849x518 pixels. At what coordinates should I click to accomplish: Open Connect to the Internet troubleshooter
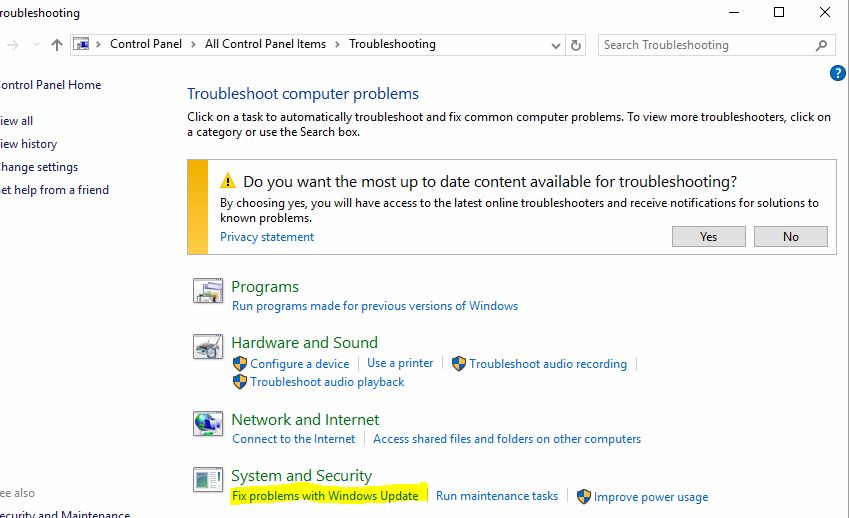coord(293,439)
